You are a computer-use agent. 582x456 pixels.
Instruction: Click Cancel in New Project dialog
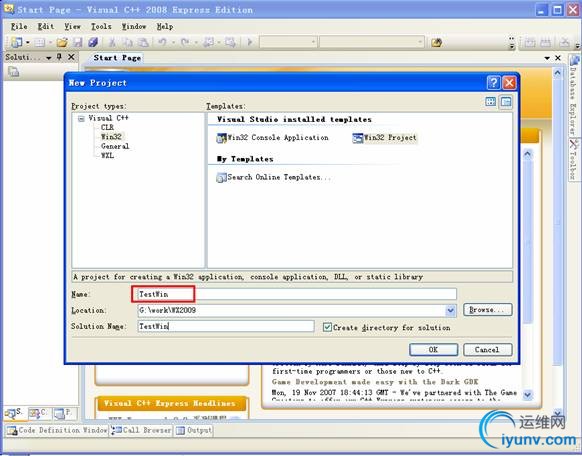[487, 350]
